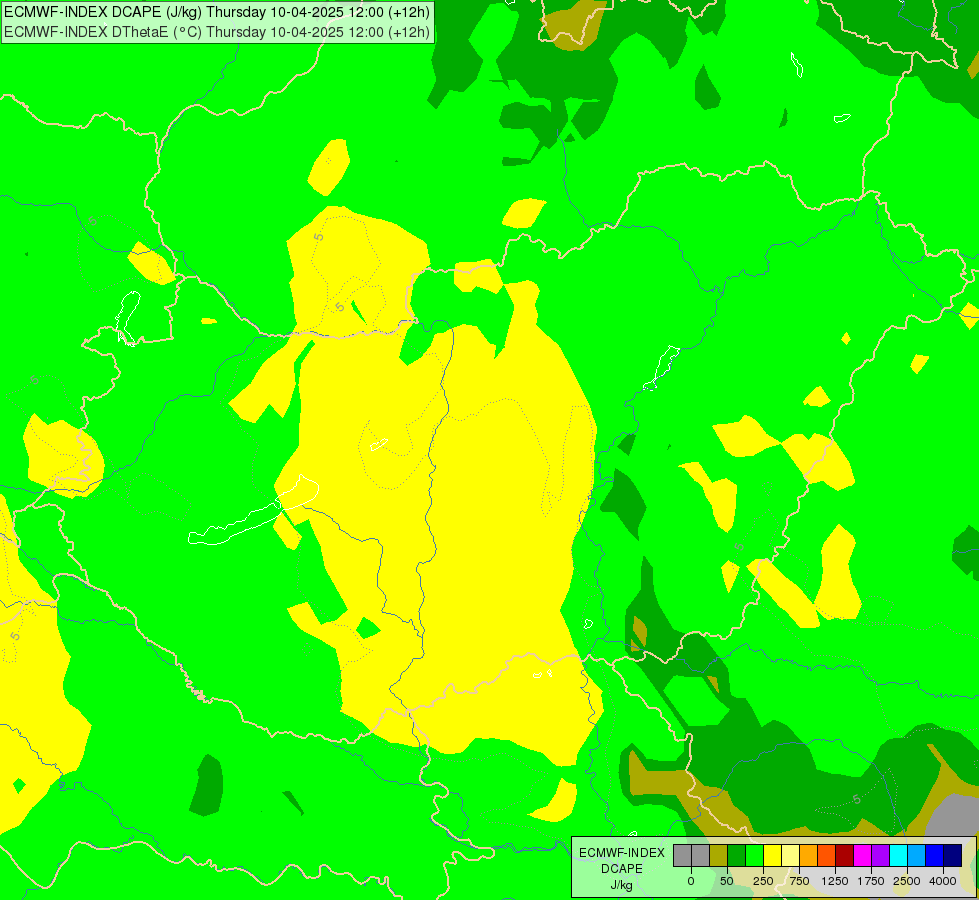Choose the purple legend swatch

(880, 856)
